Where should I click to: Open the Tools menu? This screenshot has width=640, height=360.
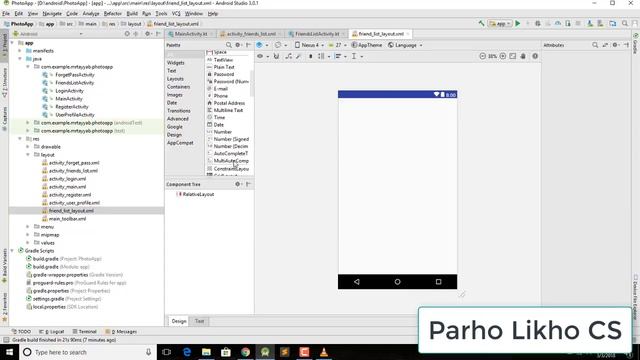[161, 13]
